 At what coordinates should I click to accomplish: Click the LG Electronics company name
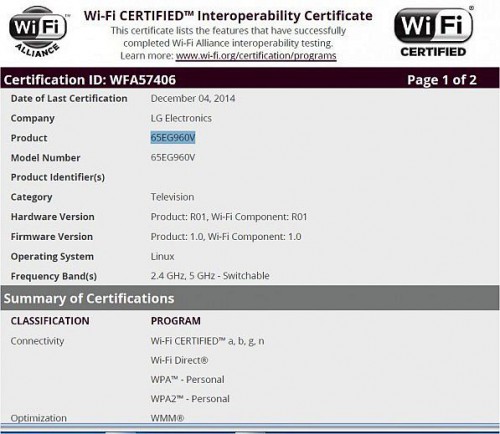click(x=181, y=118)
